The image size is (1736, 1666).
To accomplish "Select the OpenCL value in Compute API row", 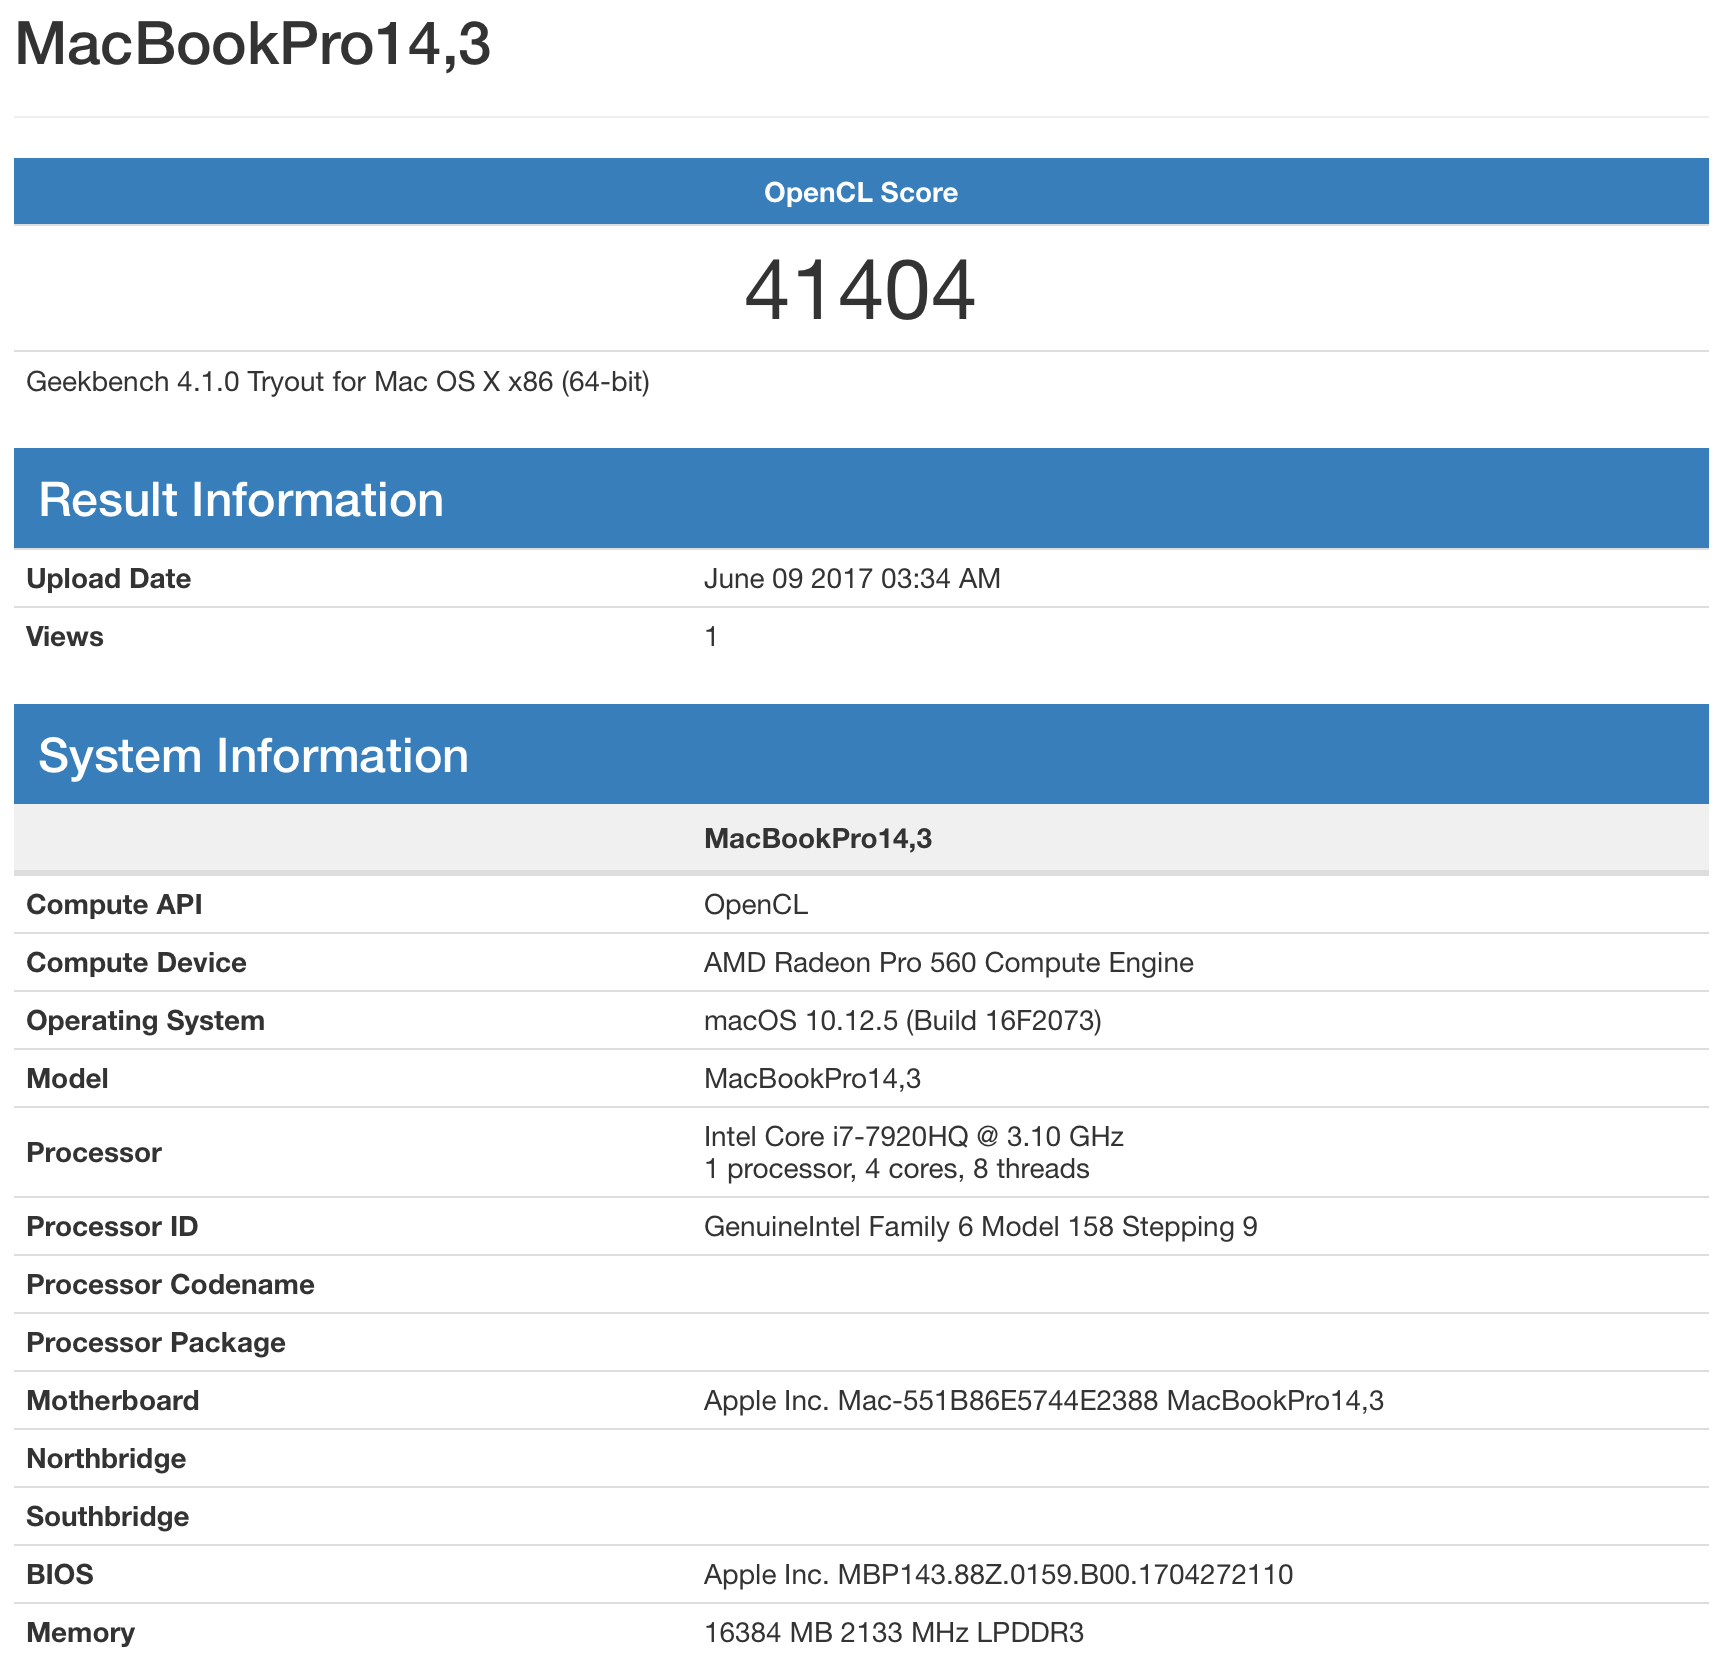I will pos(756,905).
